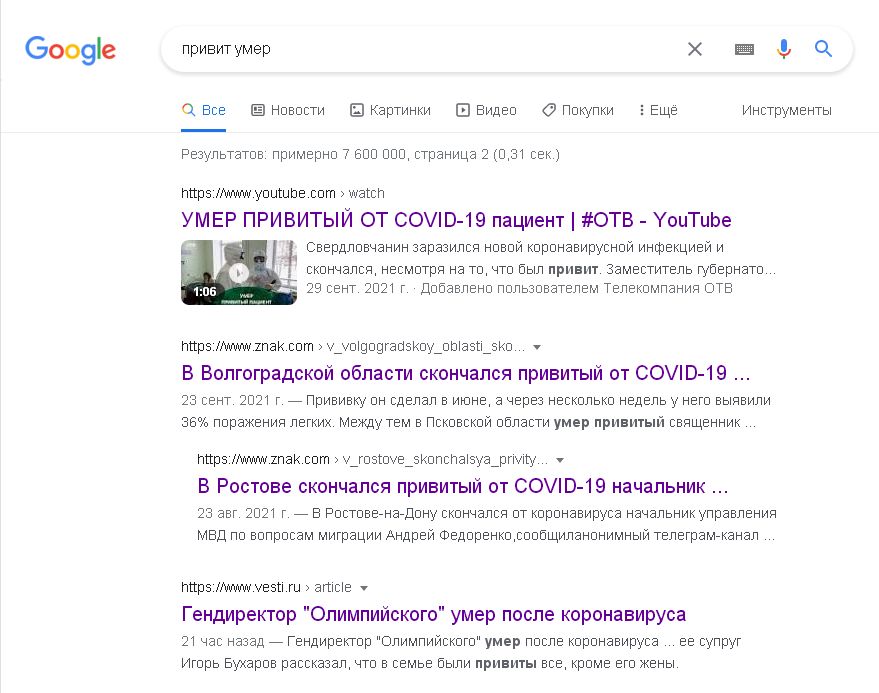Select the Все tab
The height and width of the screenshot is (693, 879).
(203, 110)
